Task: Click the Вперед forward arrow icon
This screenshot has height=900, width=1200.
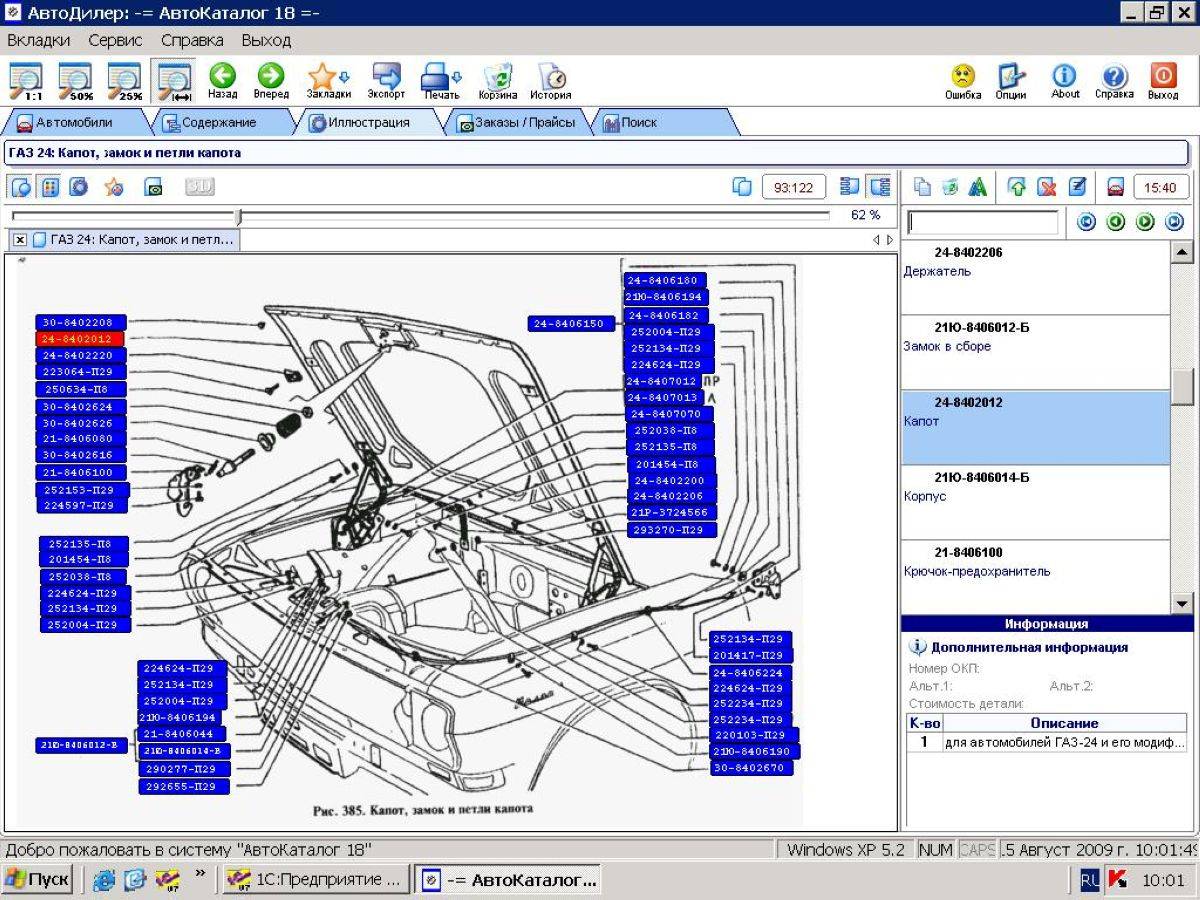Action: click(271, 76)
